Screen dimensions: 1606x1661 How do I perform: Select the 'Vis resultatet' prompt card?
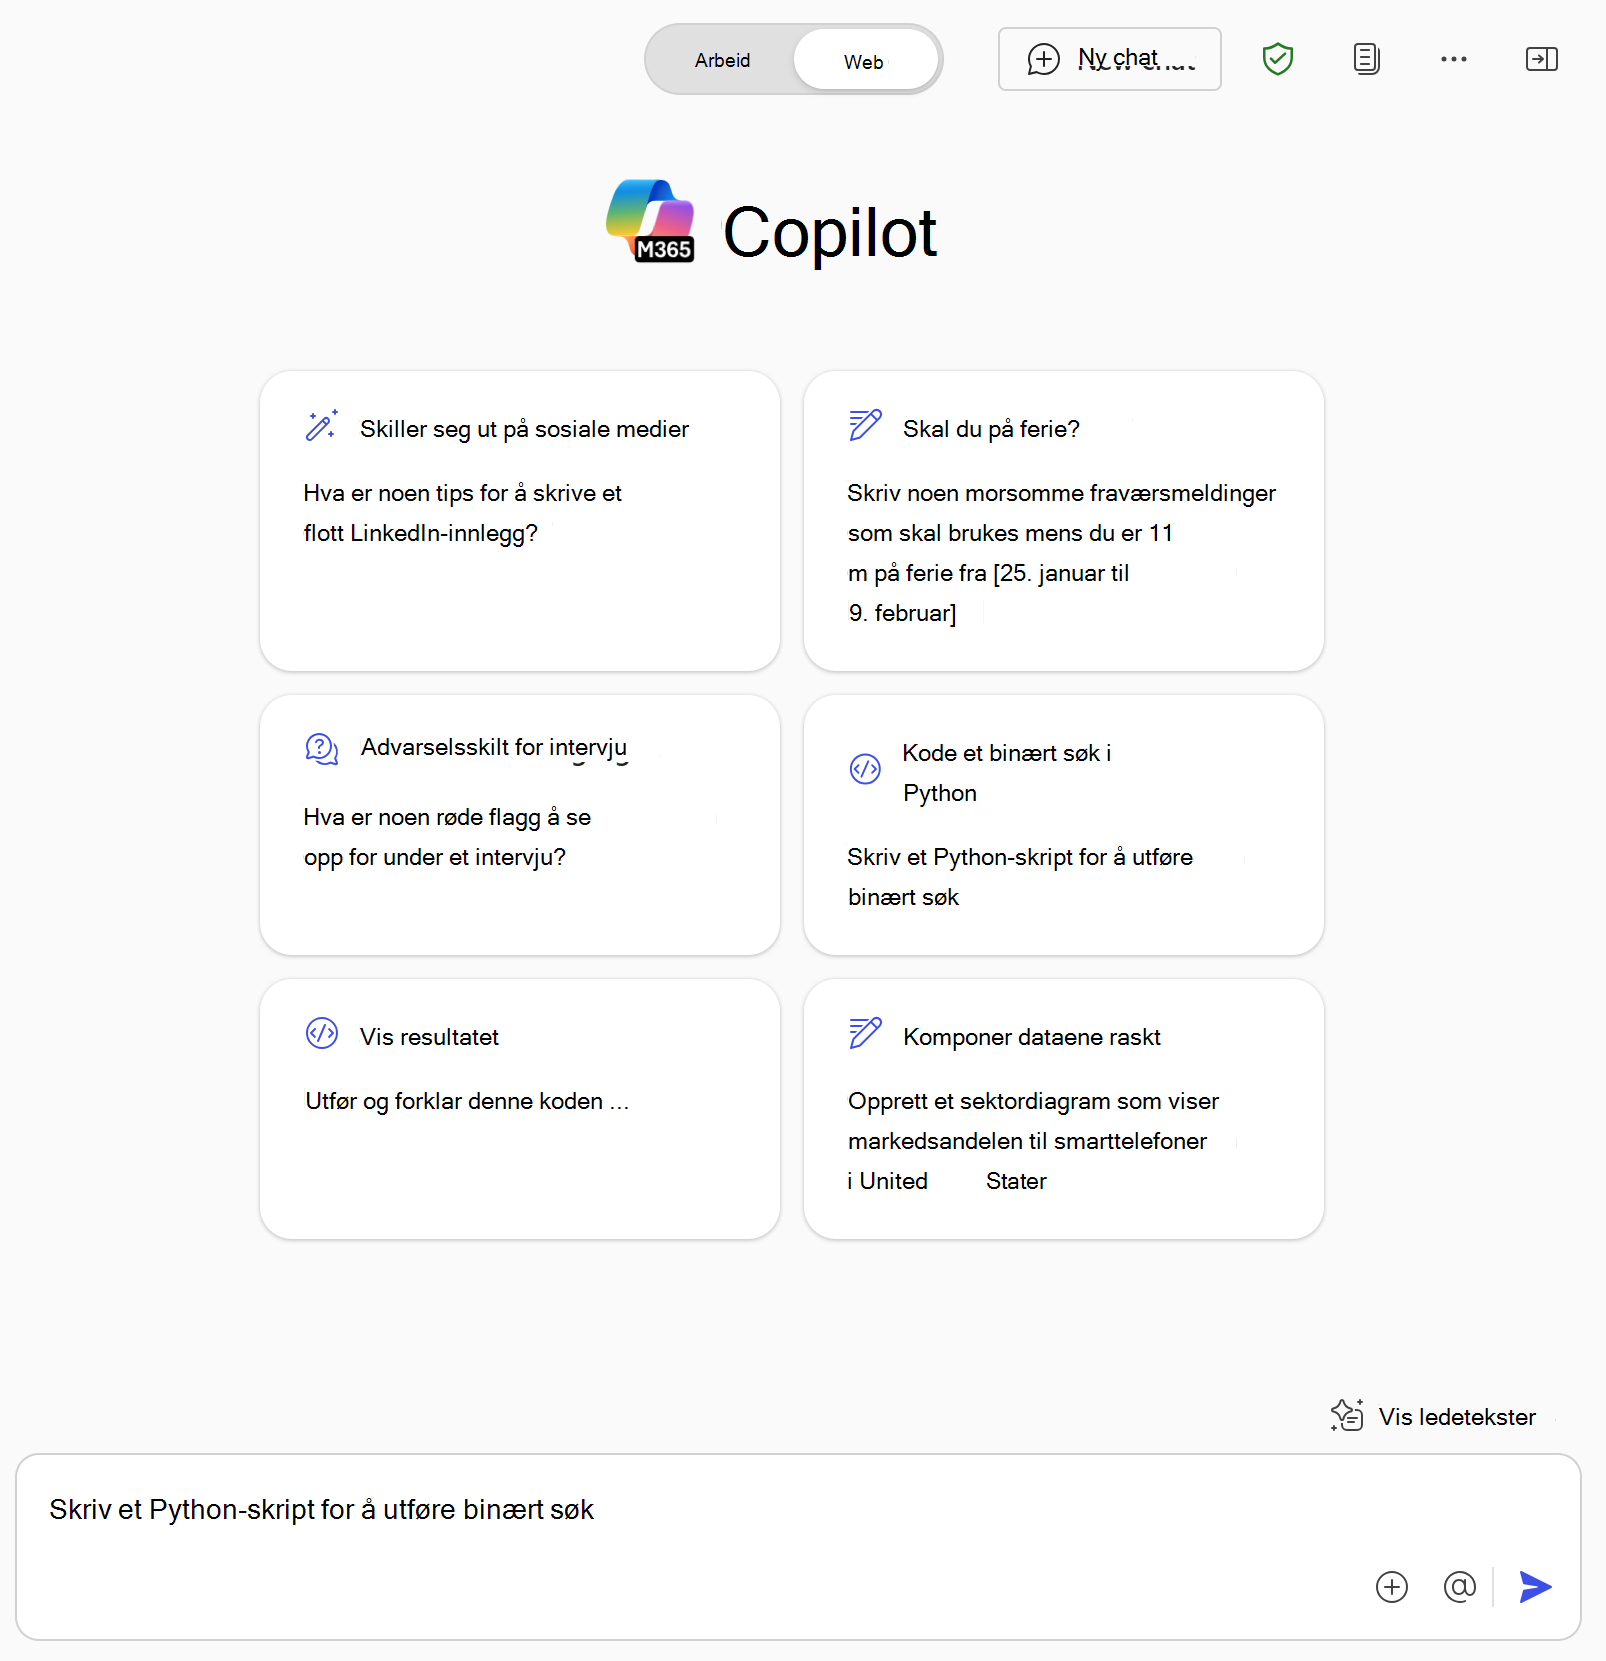pyautogui.click(x=519, y=1109)
